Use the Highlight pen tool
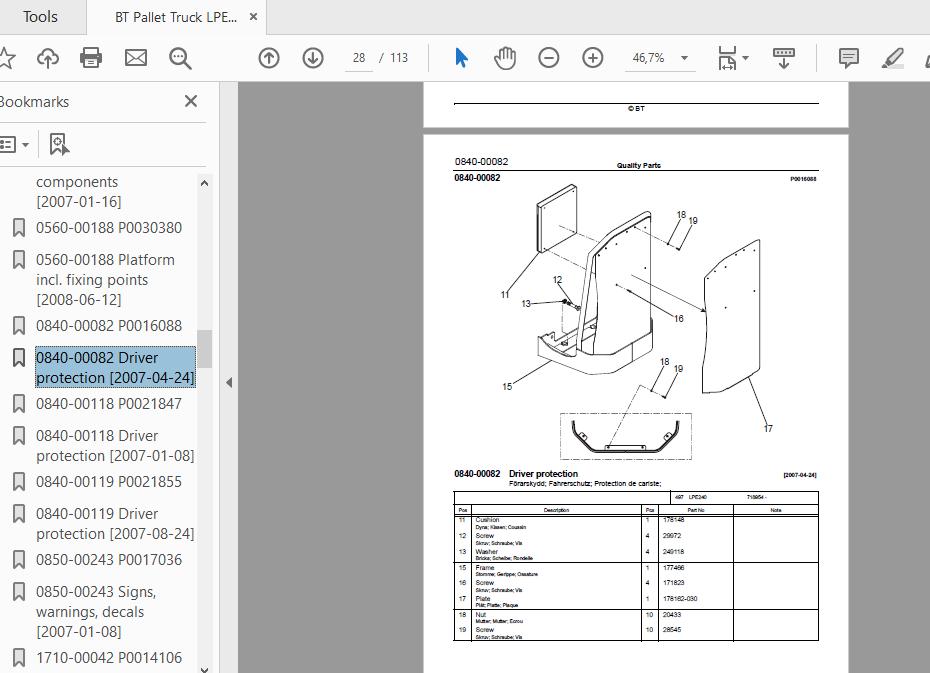930x673 pixels. 891,57
